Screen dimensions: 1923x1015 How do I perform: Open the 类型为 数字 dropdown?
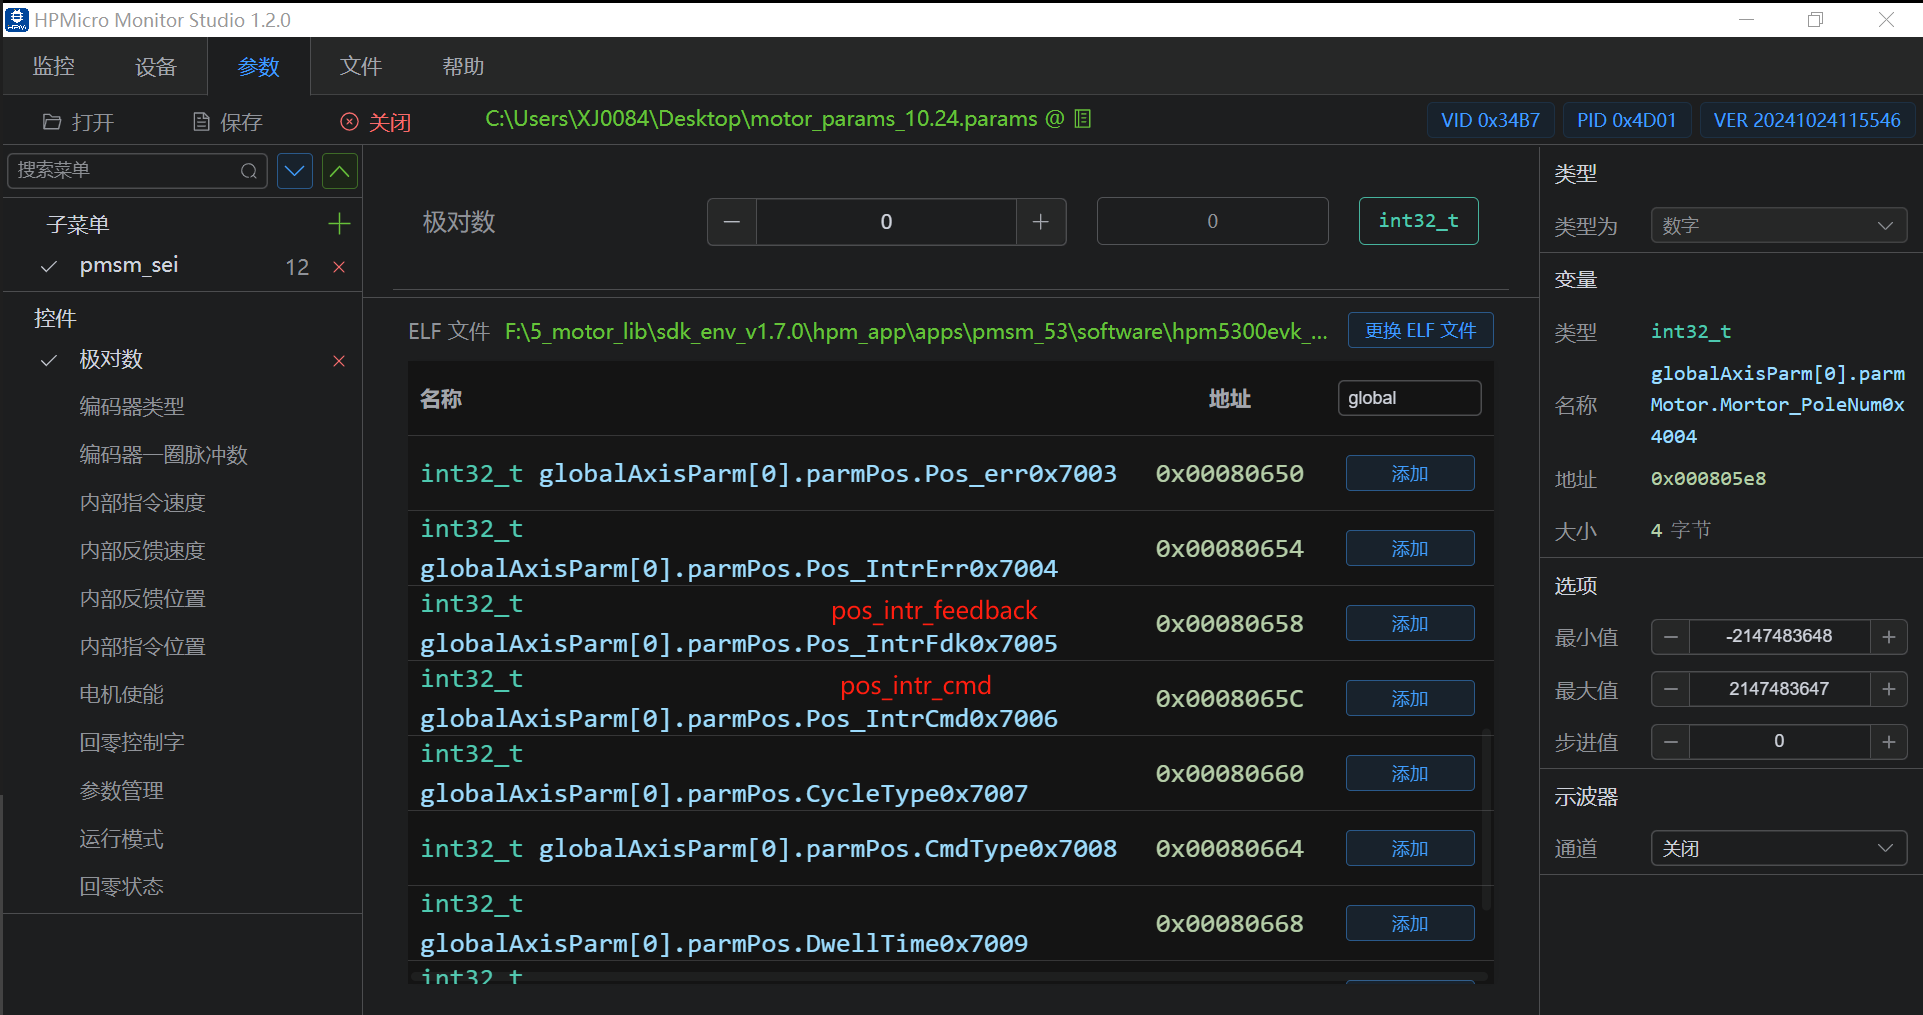tap(1779, 226)
